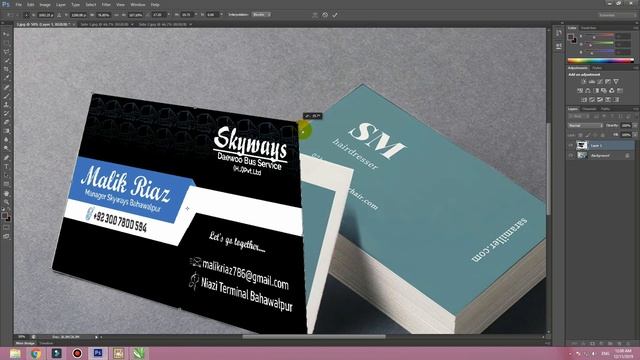Switch to warp mode in options bar
Viewport: 640px width, 360px height.
(x=315, y=15)
